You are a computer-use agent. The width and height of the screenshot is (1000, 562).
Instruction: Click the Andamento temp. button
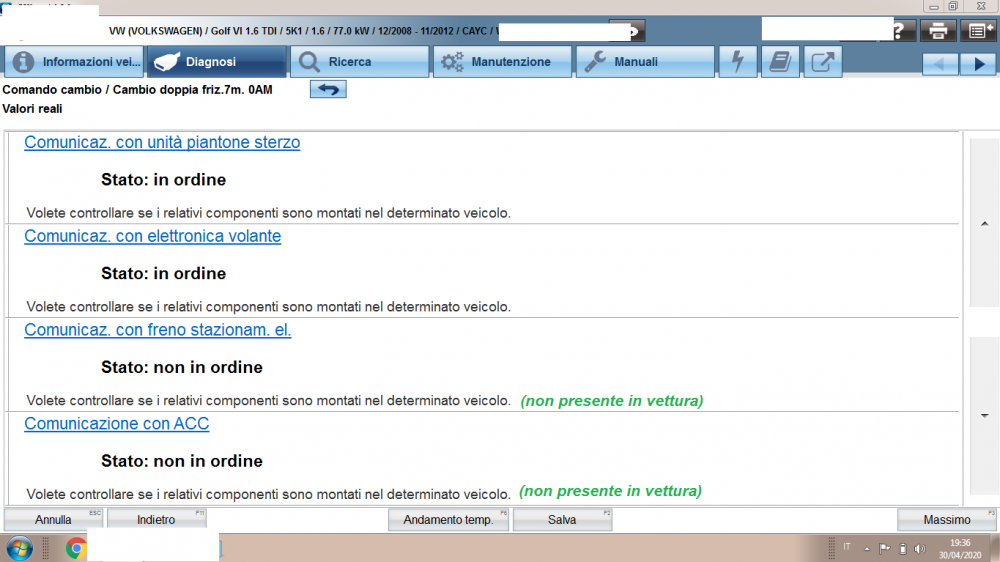(x=448, y=520)
